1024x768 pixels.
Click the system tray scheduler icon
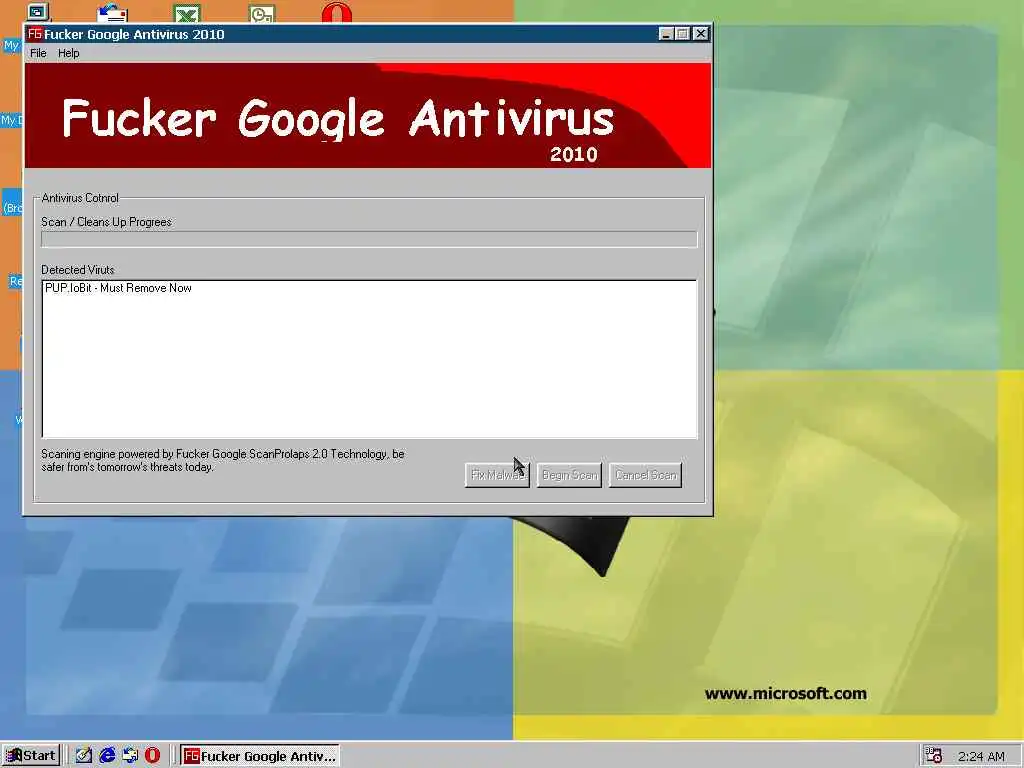pos(933,756)
